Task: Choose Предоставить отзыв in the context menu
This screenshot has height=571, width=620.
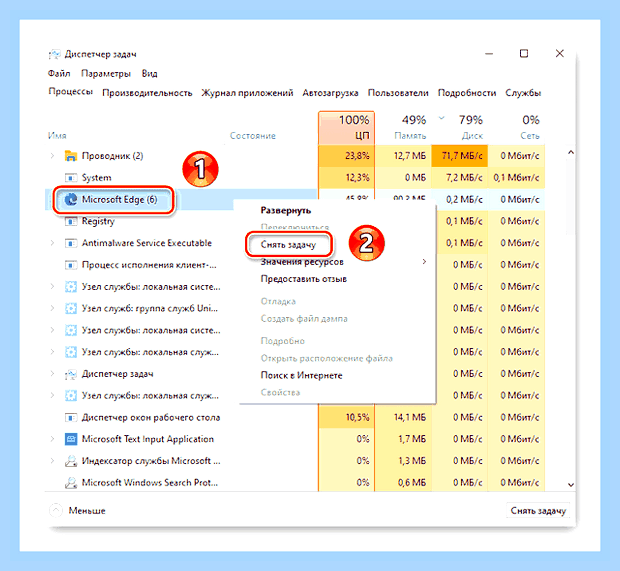Action: pos(304,279)
